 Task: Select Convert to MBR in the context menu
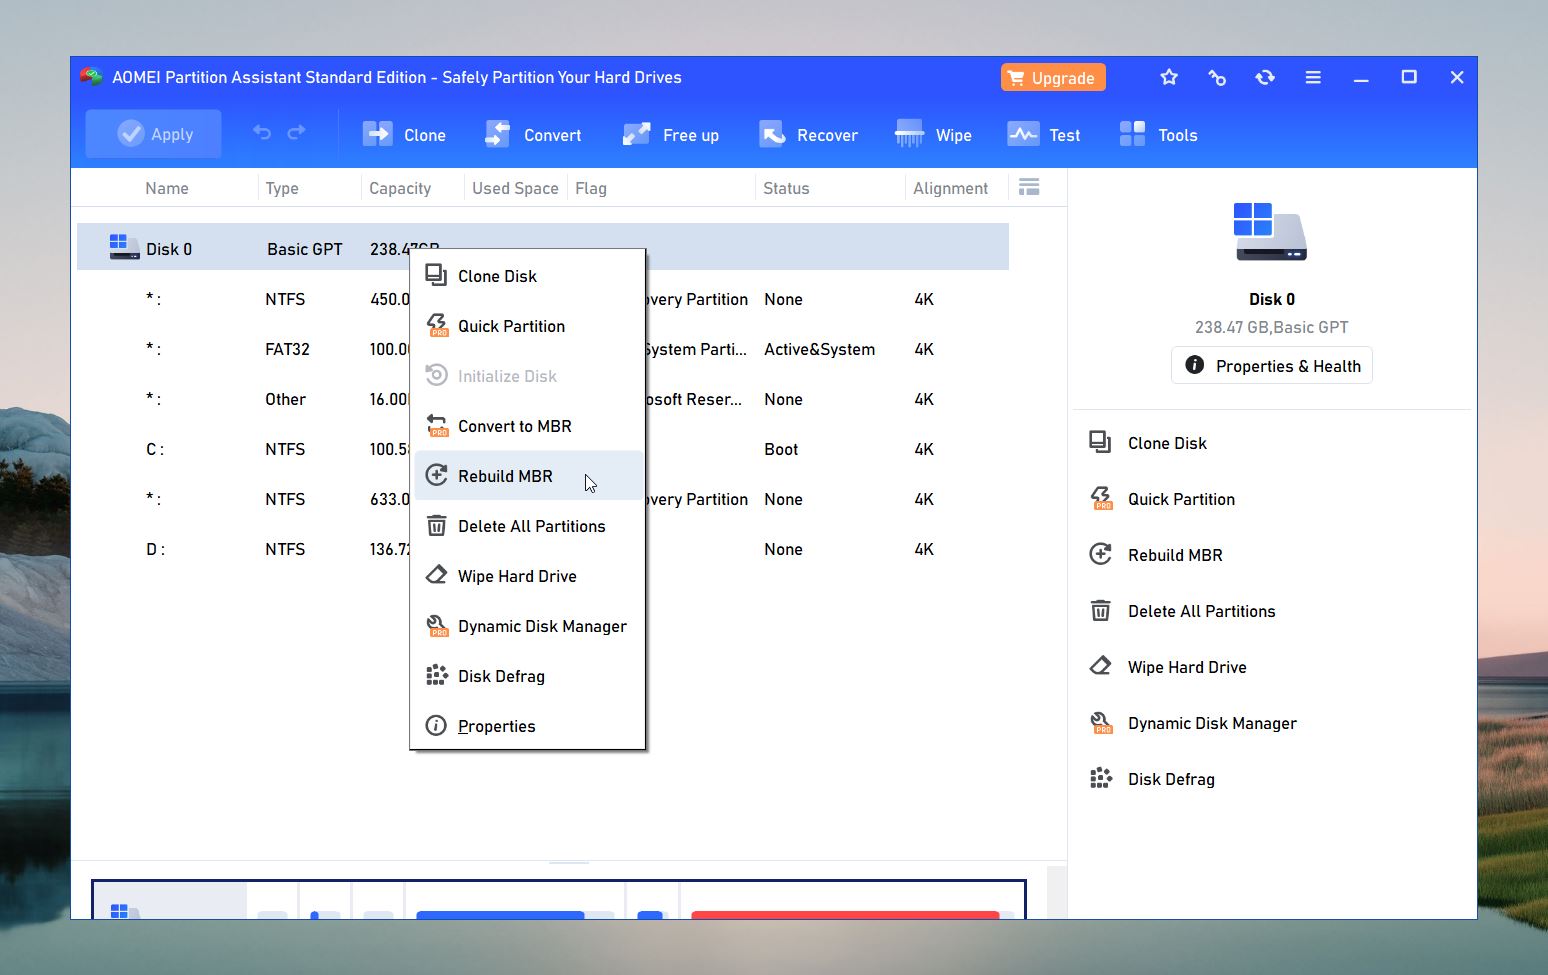[x=527, y=426]
